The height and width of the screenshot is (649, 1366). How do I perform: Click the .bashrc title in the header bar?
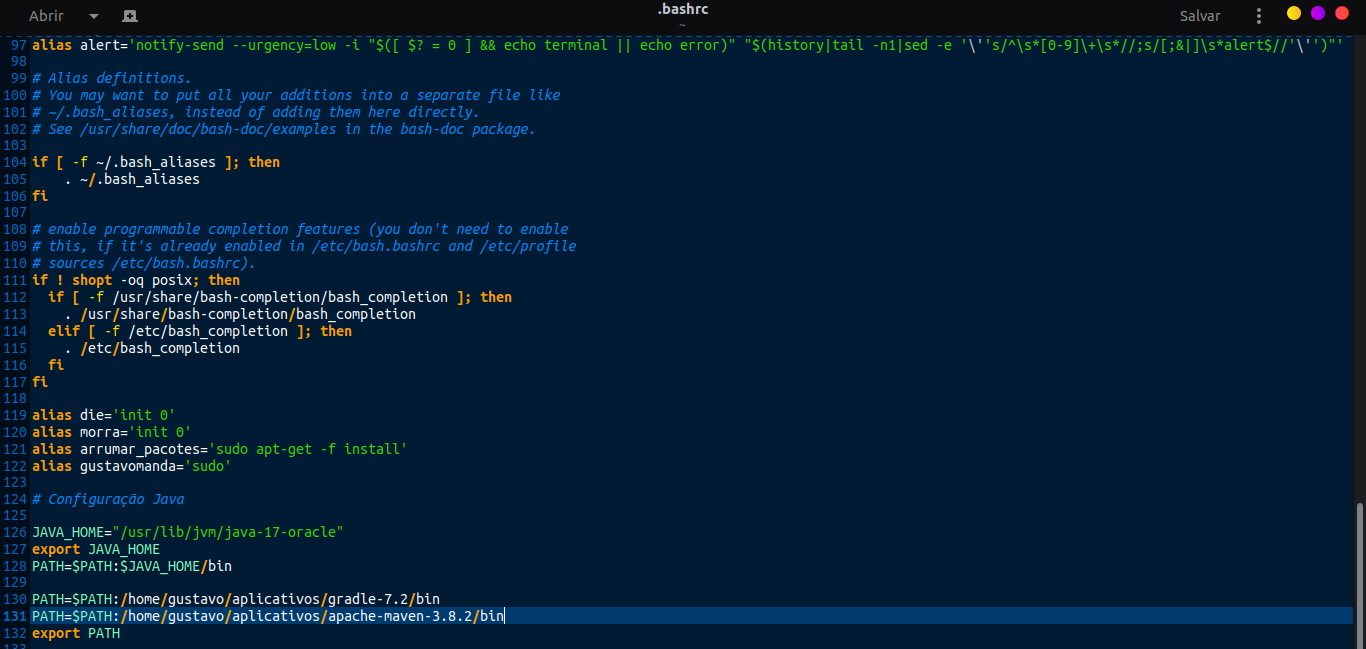(x=683, y=9)
